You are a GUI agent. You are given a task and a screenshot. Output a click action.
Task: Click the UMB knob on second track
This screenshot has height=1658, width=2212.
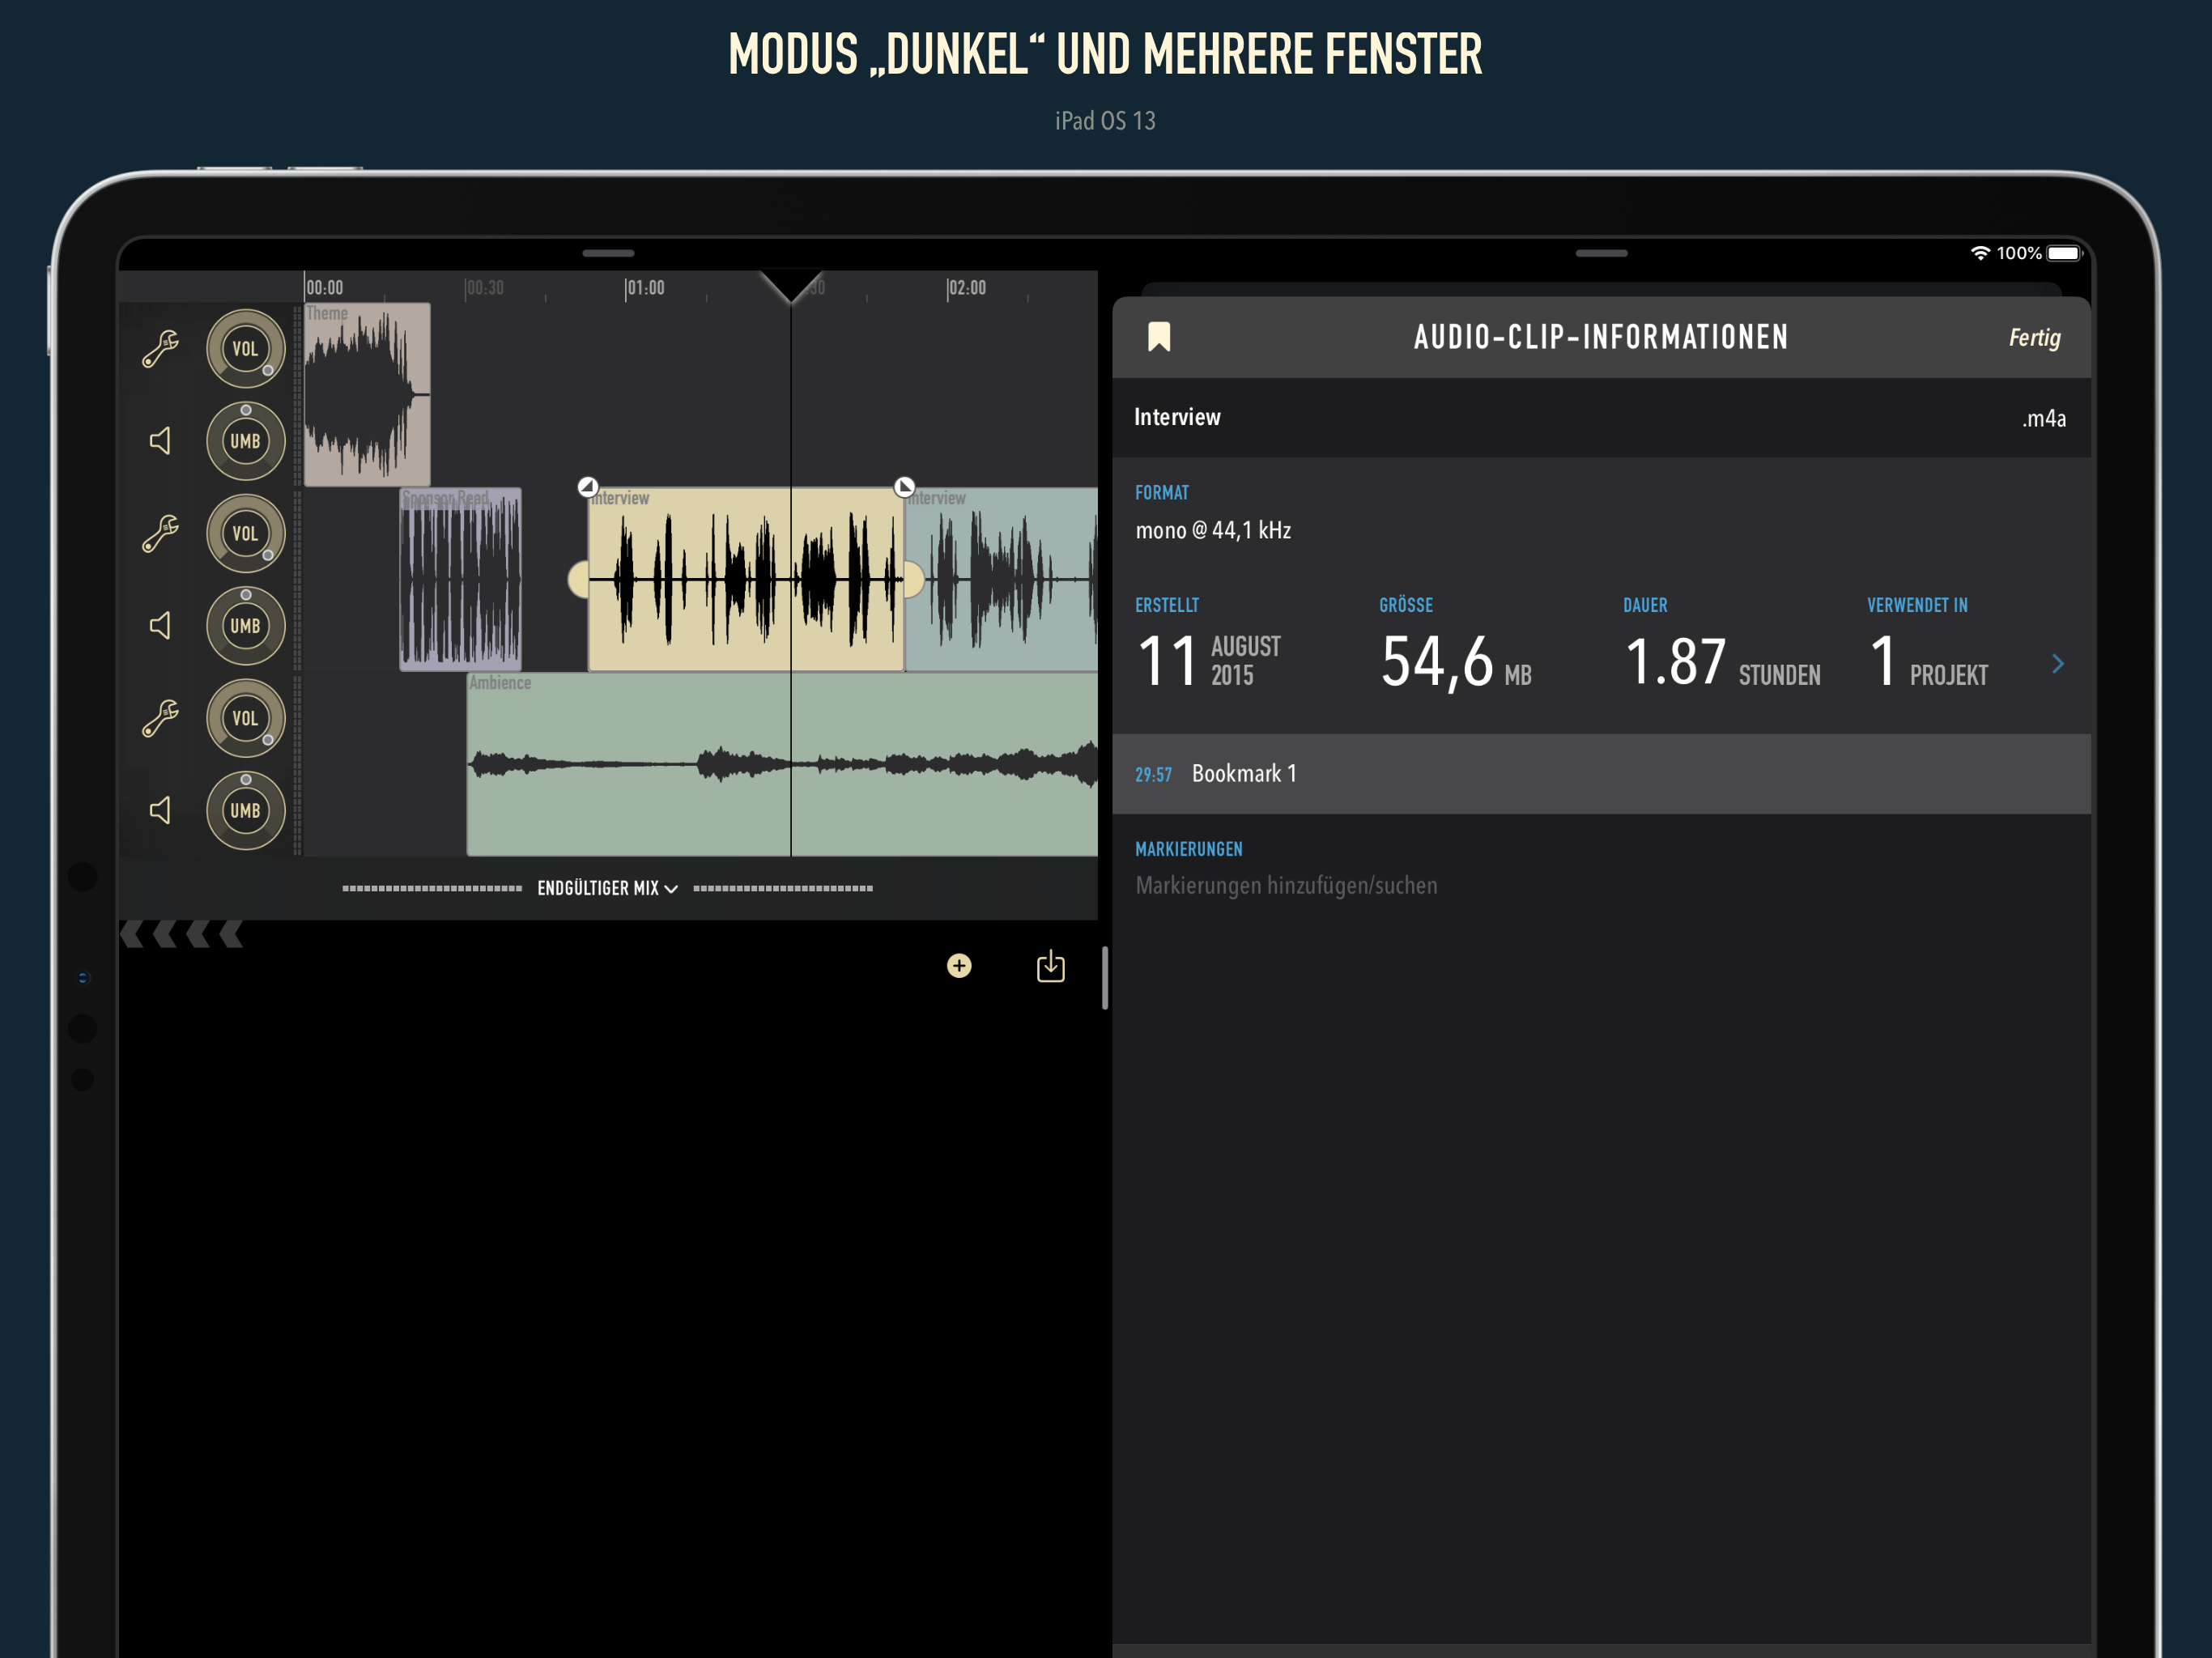click(x=245, y=626)
